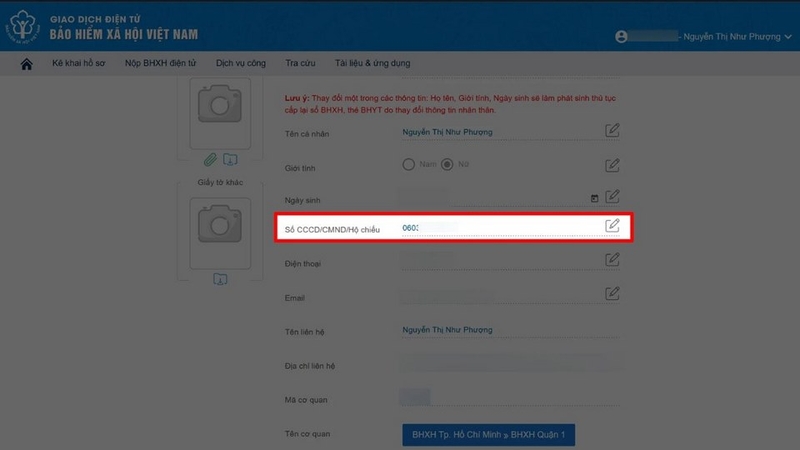The height and width of the screenshot is (450, 800).
Task: Click into the Tên liên hệ input field
Action: 510,330
